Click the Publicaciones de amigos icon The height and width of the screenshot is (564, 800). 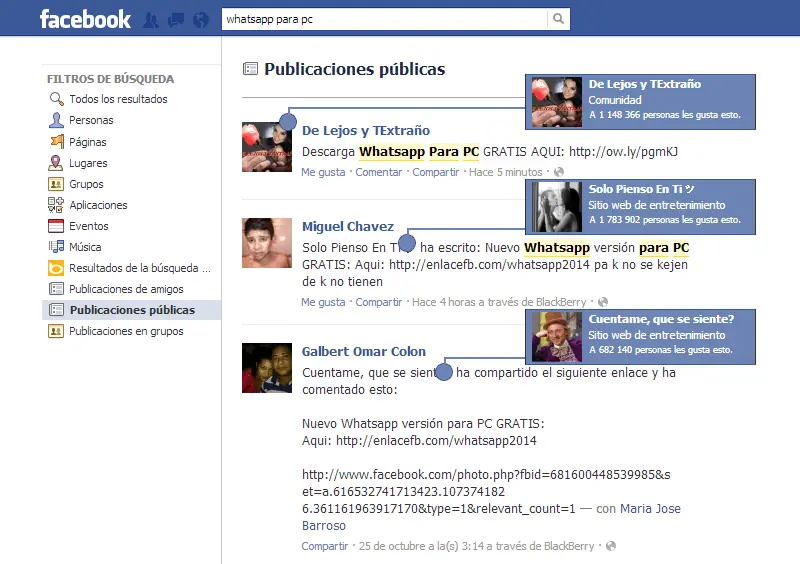(56, 289)
